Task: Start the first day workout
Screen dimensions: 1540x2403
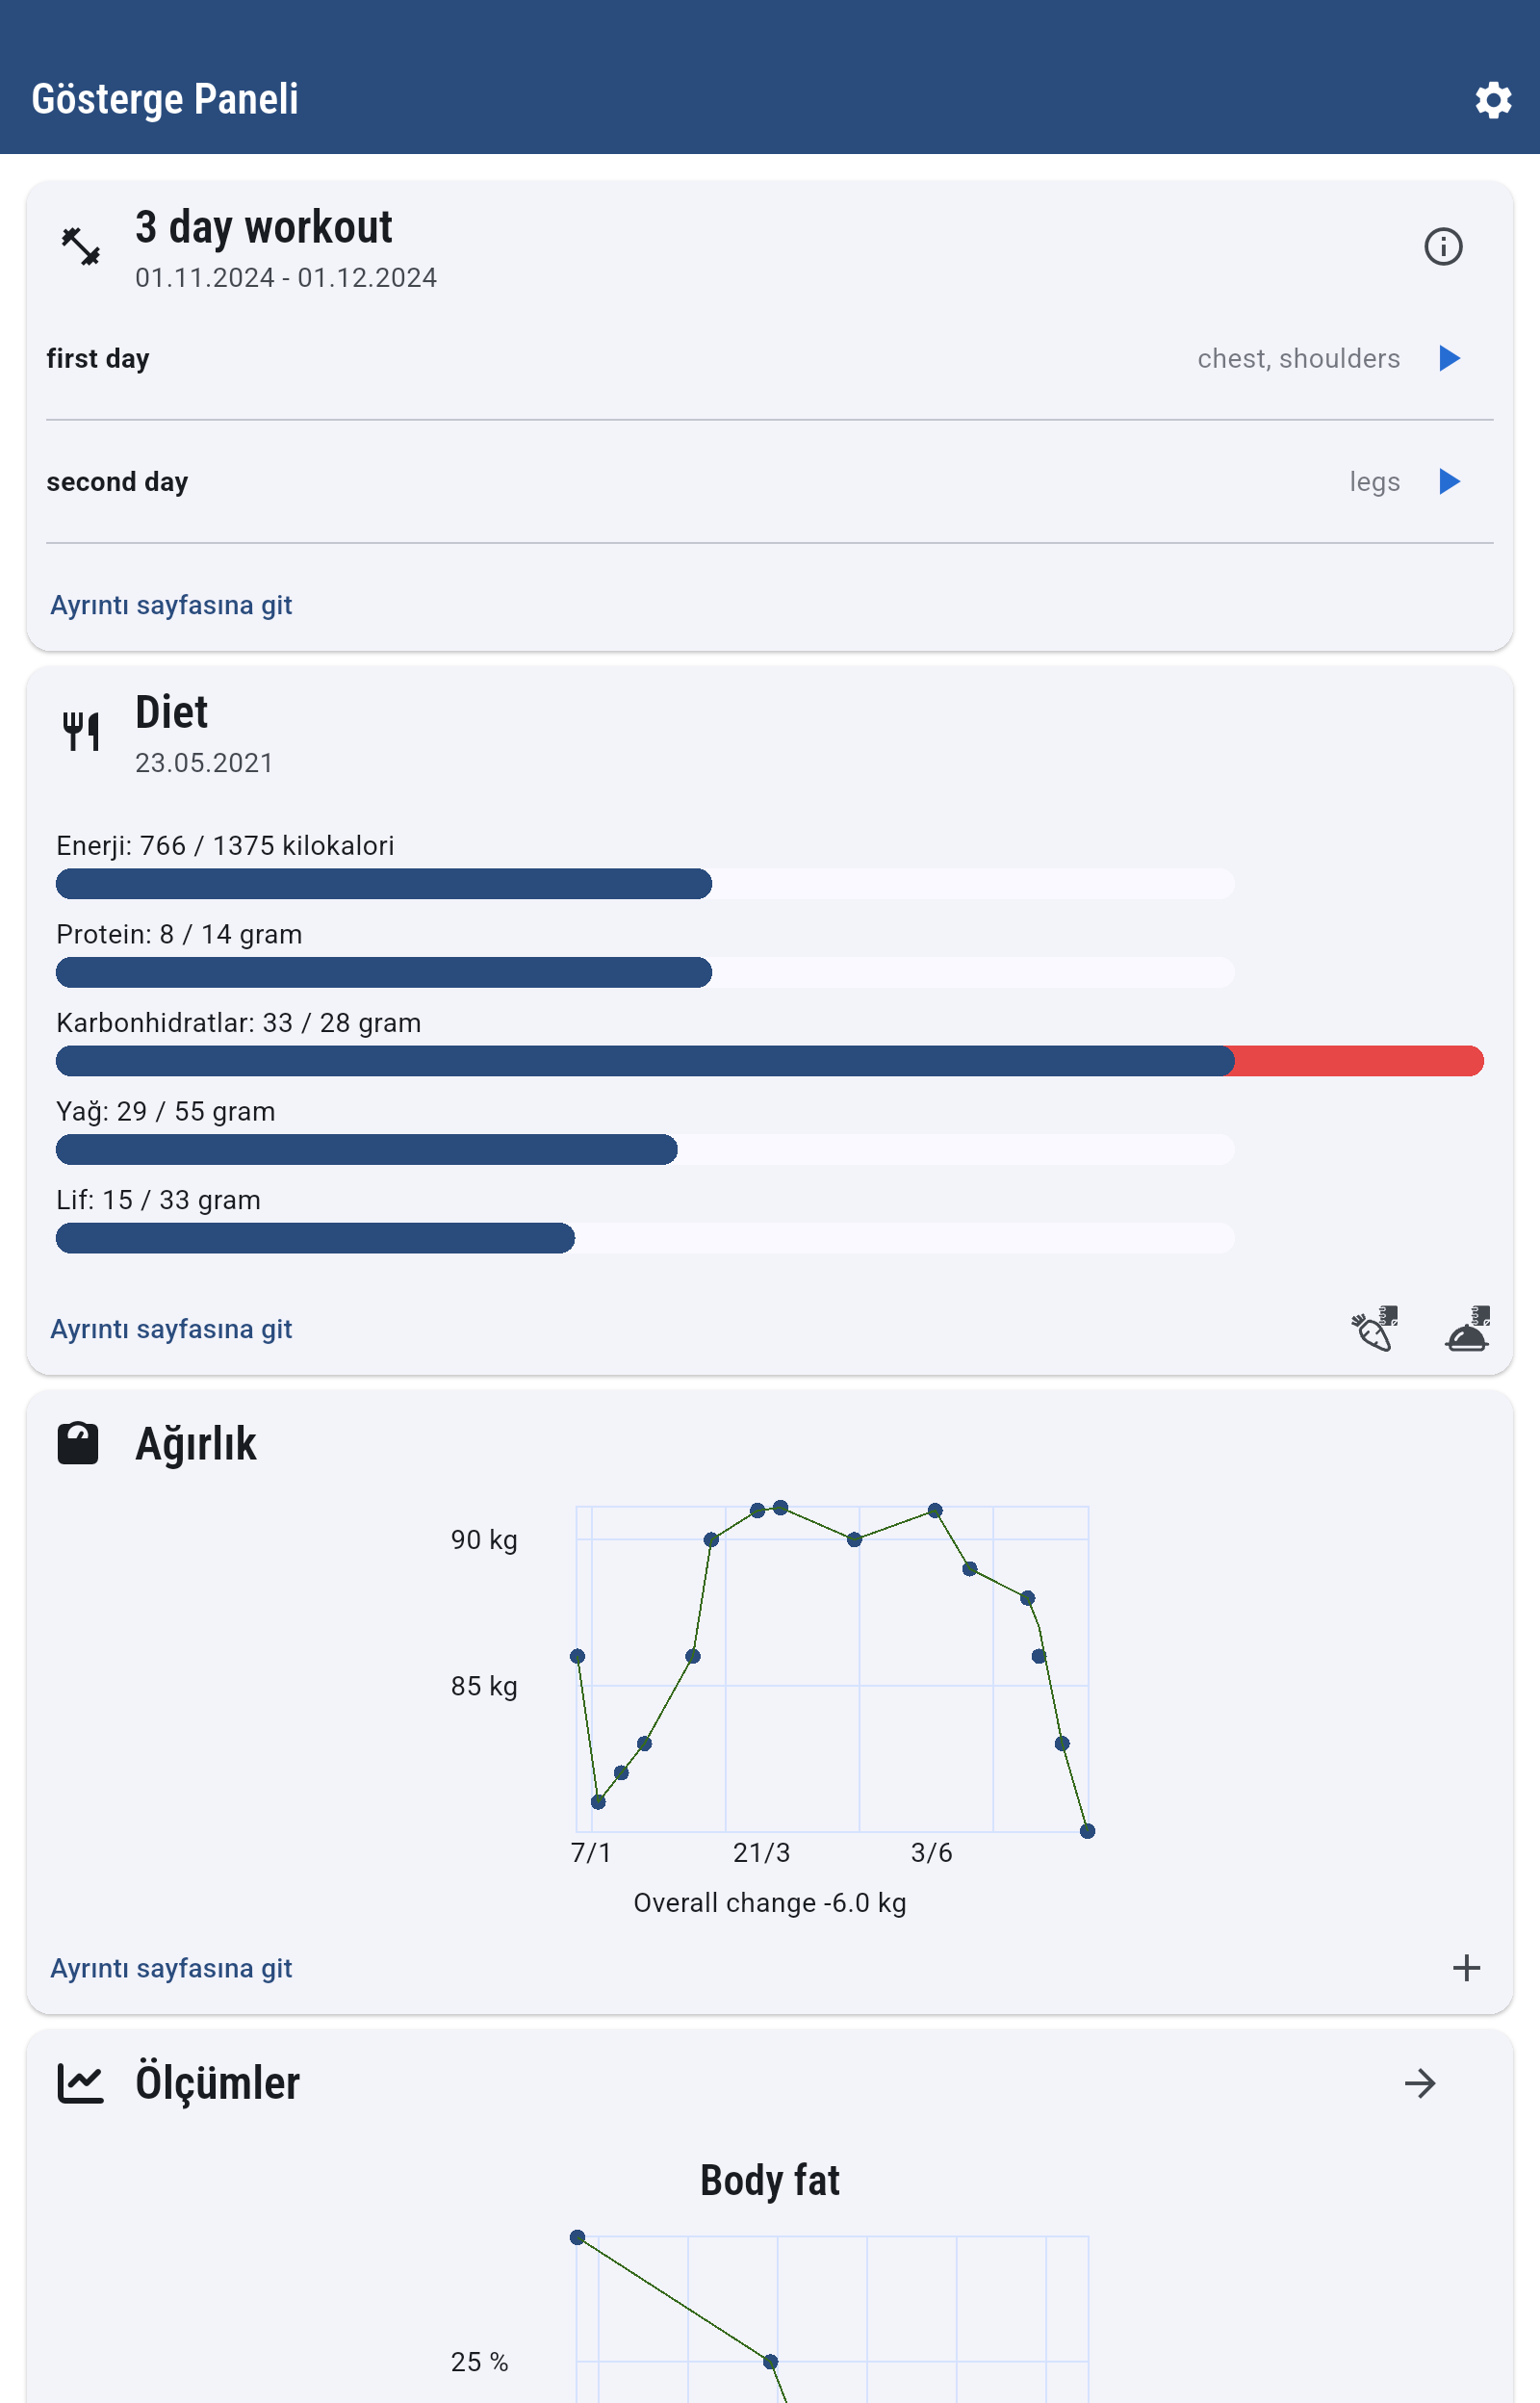Action: [x=1449, y=358]
